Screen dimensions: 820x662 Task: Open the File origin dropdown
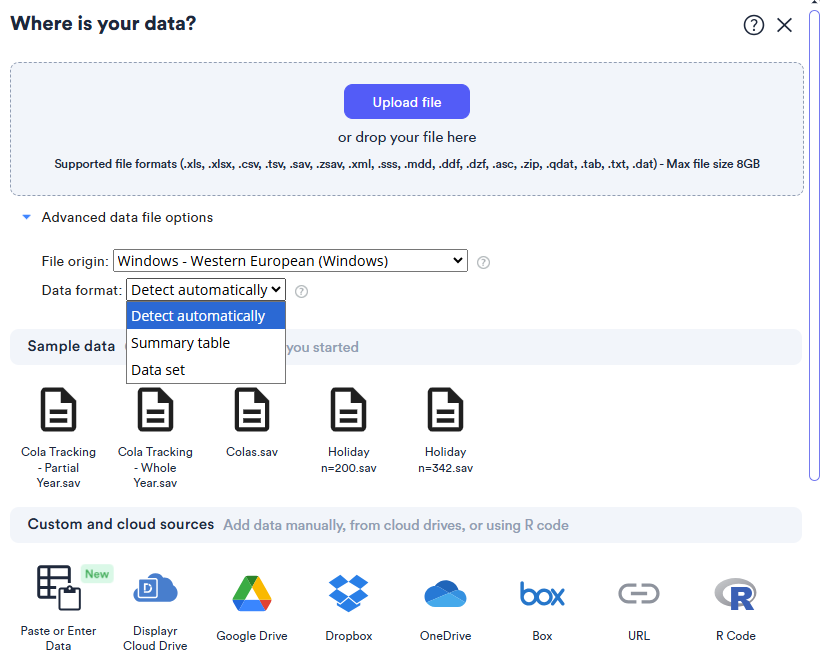290,261
